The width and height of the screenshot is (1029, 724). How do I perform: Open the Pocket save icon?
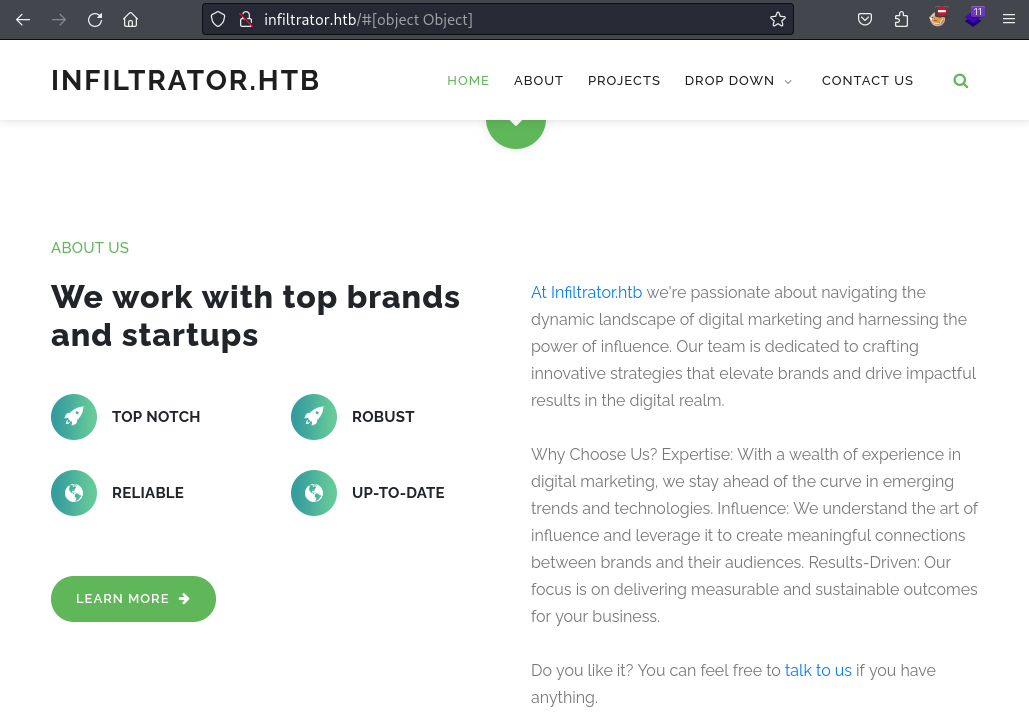pyautogui.click(x=865, y=20)
